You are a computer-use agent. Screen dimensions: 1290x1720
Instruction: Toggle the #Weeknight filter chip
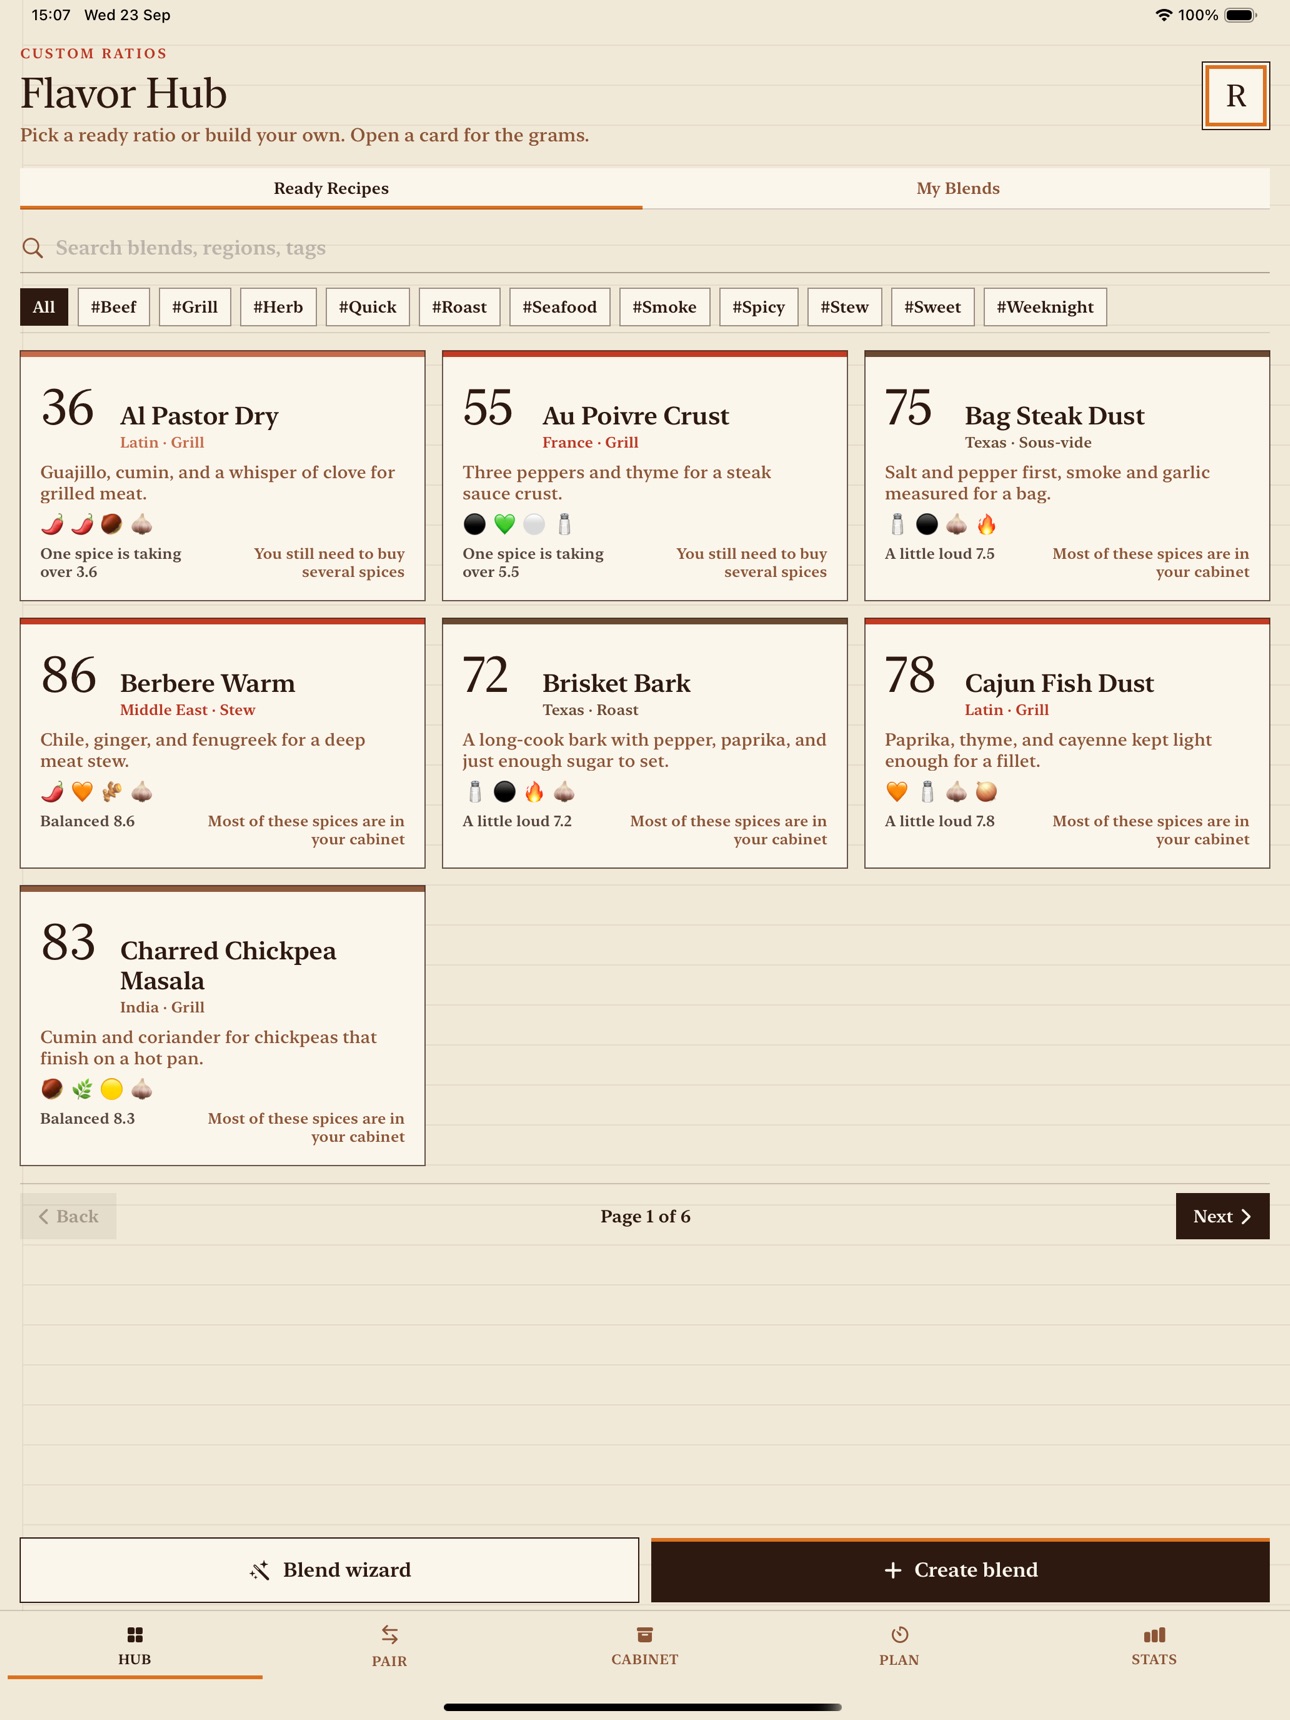tap(1045, 307)
